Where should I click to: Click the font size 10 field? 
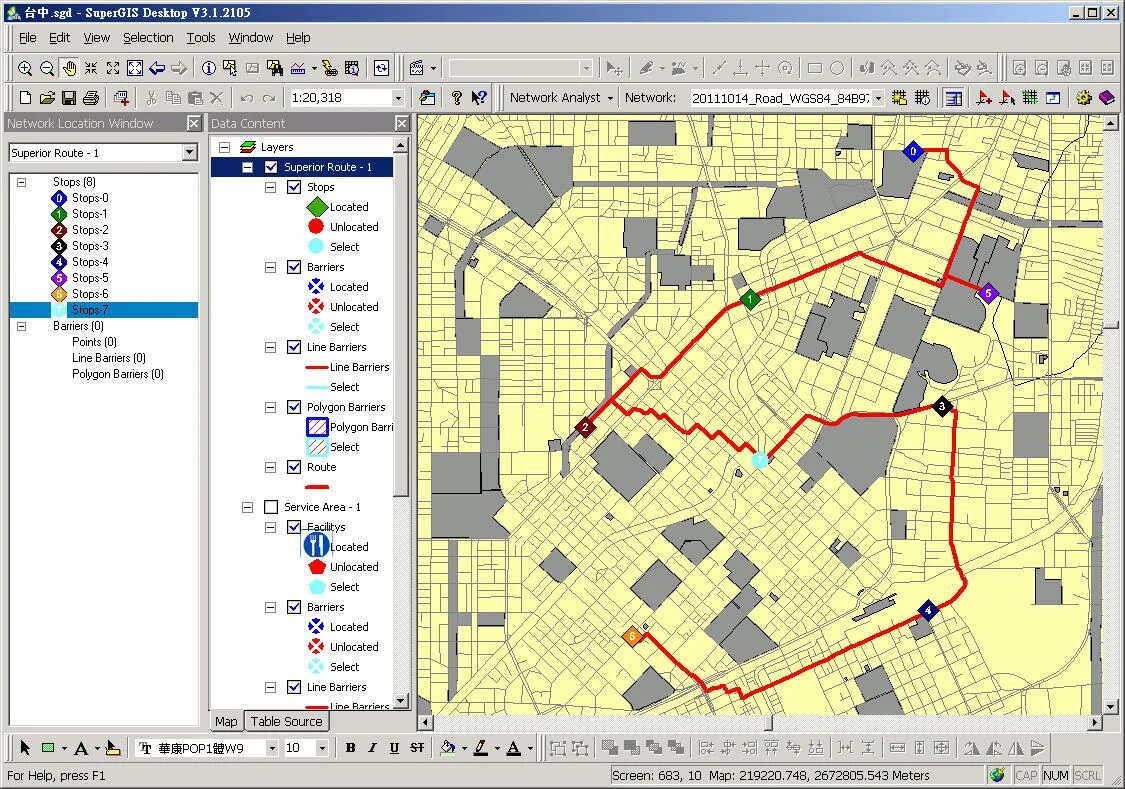point(298,748)
